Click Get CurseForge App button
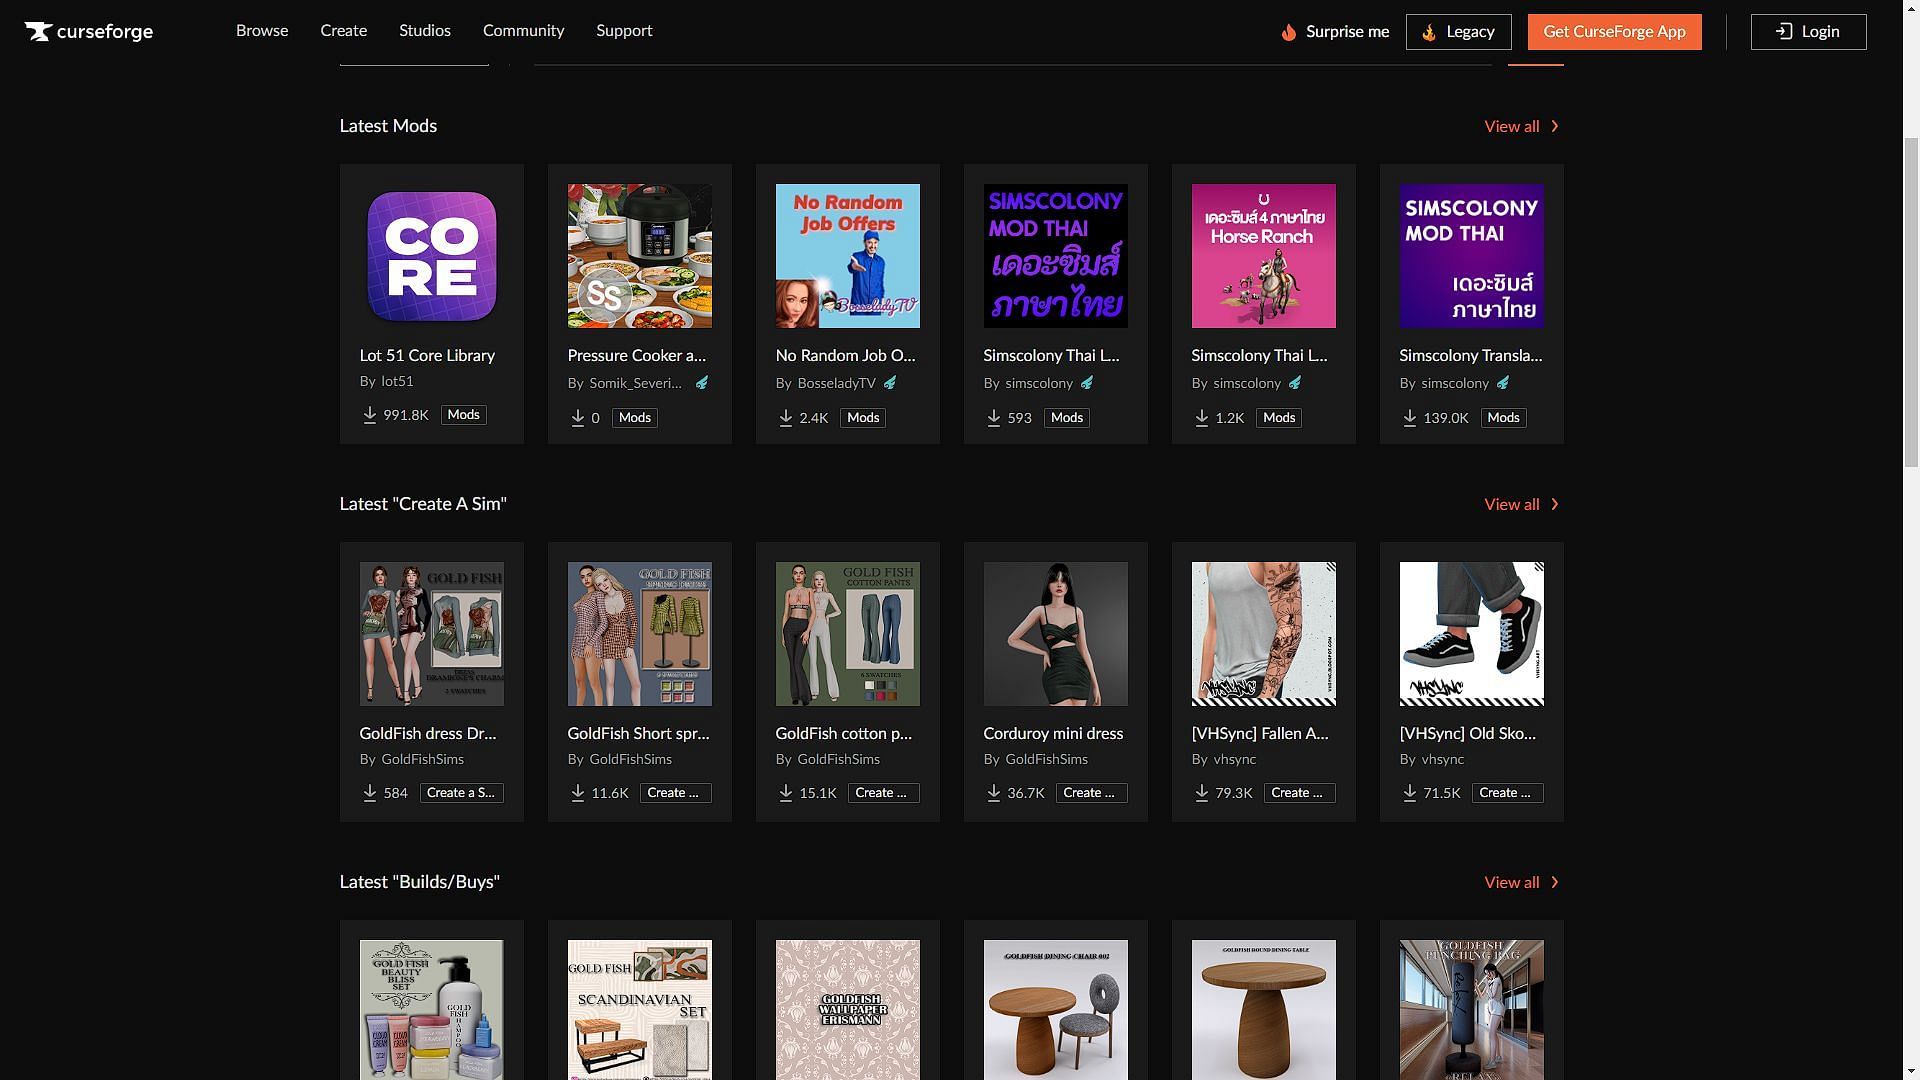Viewport: 1920px width, 1080px height. [1614, 32]
